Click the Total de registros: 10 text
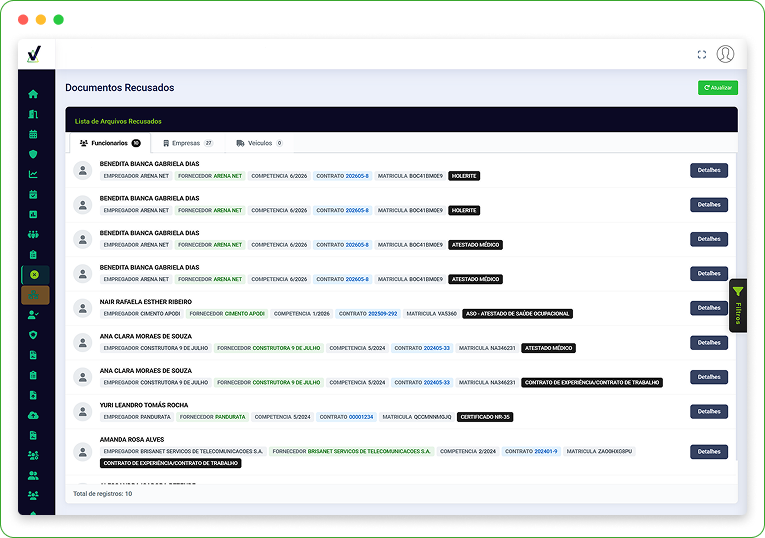 click(102, 494)
